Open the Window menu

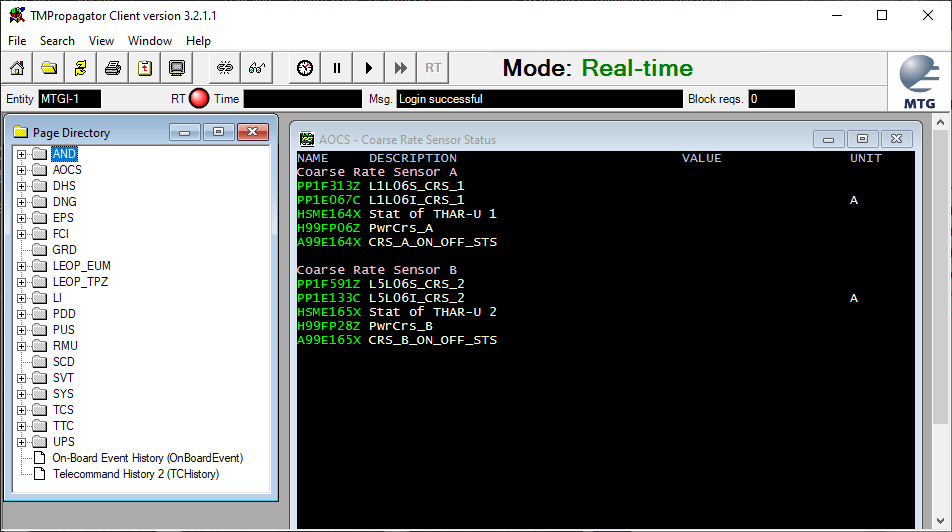(150, 41)
